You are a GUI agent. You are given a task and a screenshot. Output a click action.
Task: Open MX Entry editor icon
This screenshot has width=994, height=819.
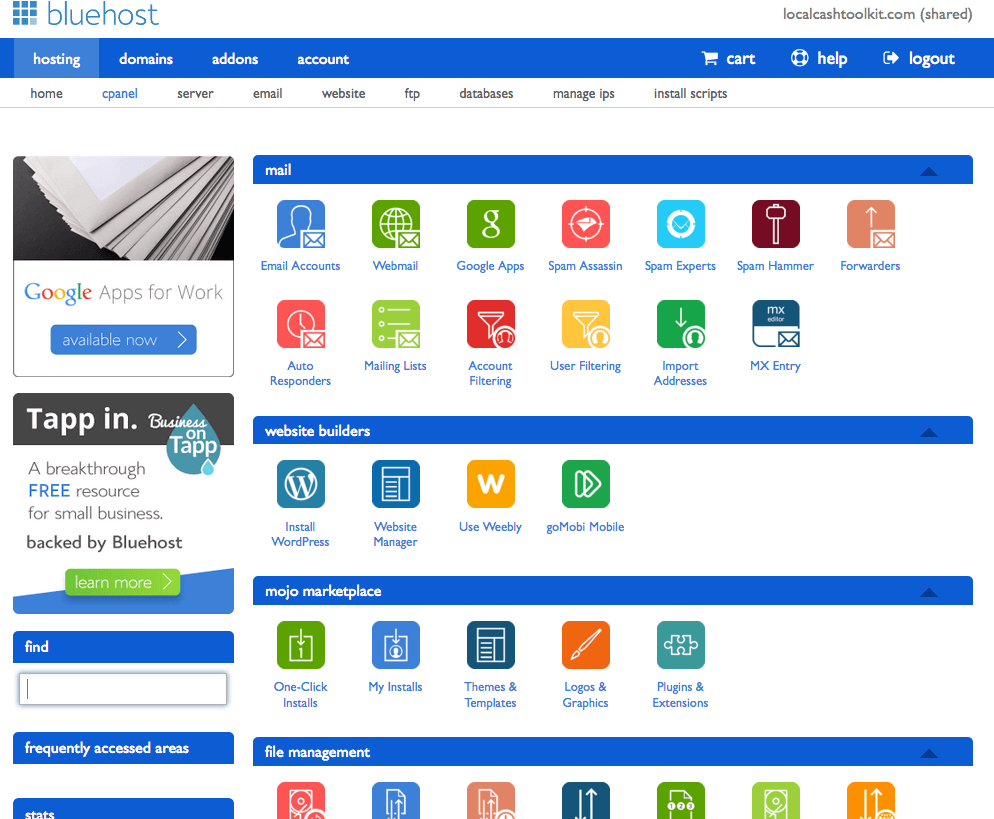click(776, 324)
